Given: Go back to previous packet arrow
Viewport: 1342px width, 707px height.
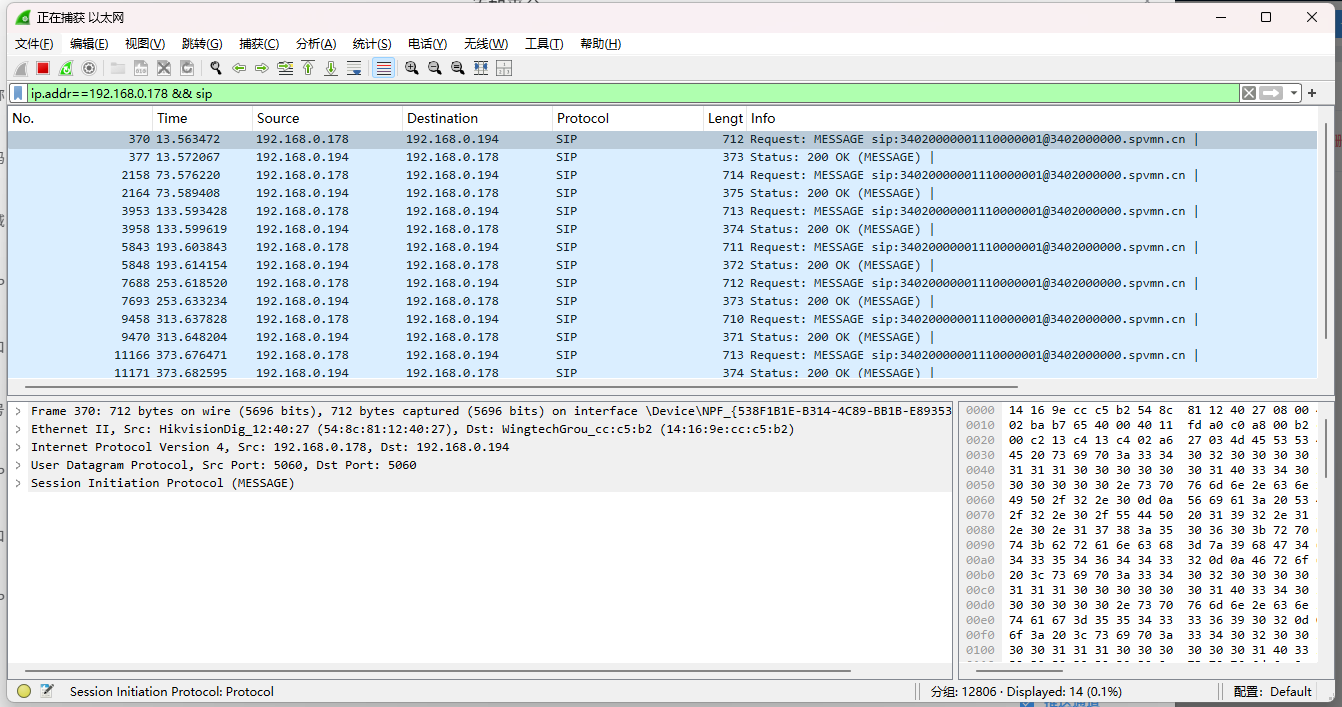Looking at the screenshot, I should pos(239,68).
